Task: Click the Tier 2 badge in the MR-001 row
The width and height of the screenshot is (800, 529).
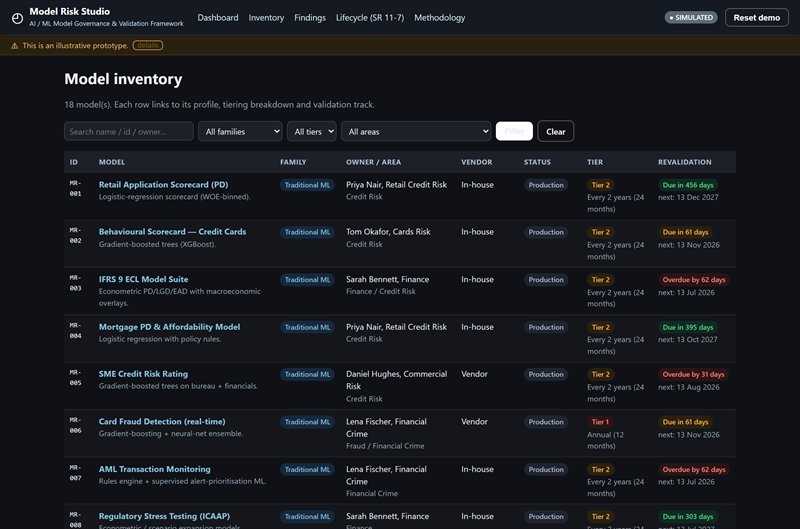Action: 601,185
